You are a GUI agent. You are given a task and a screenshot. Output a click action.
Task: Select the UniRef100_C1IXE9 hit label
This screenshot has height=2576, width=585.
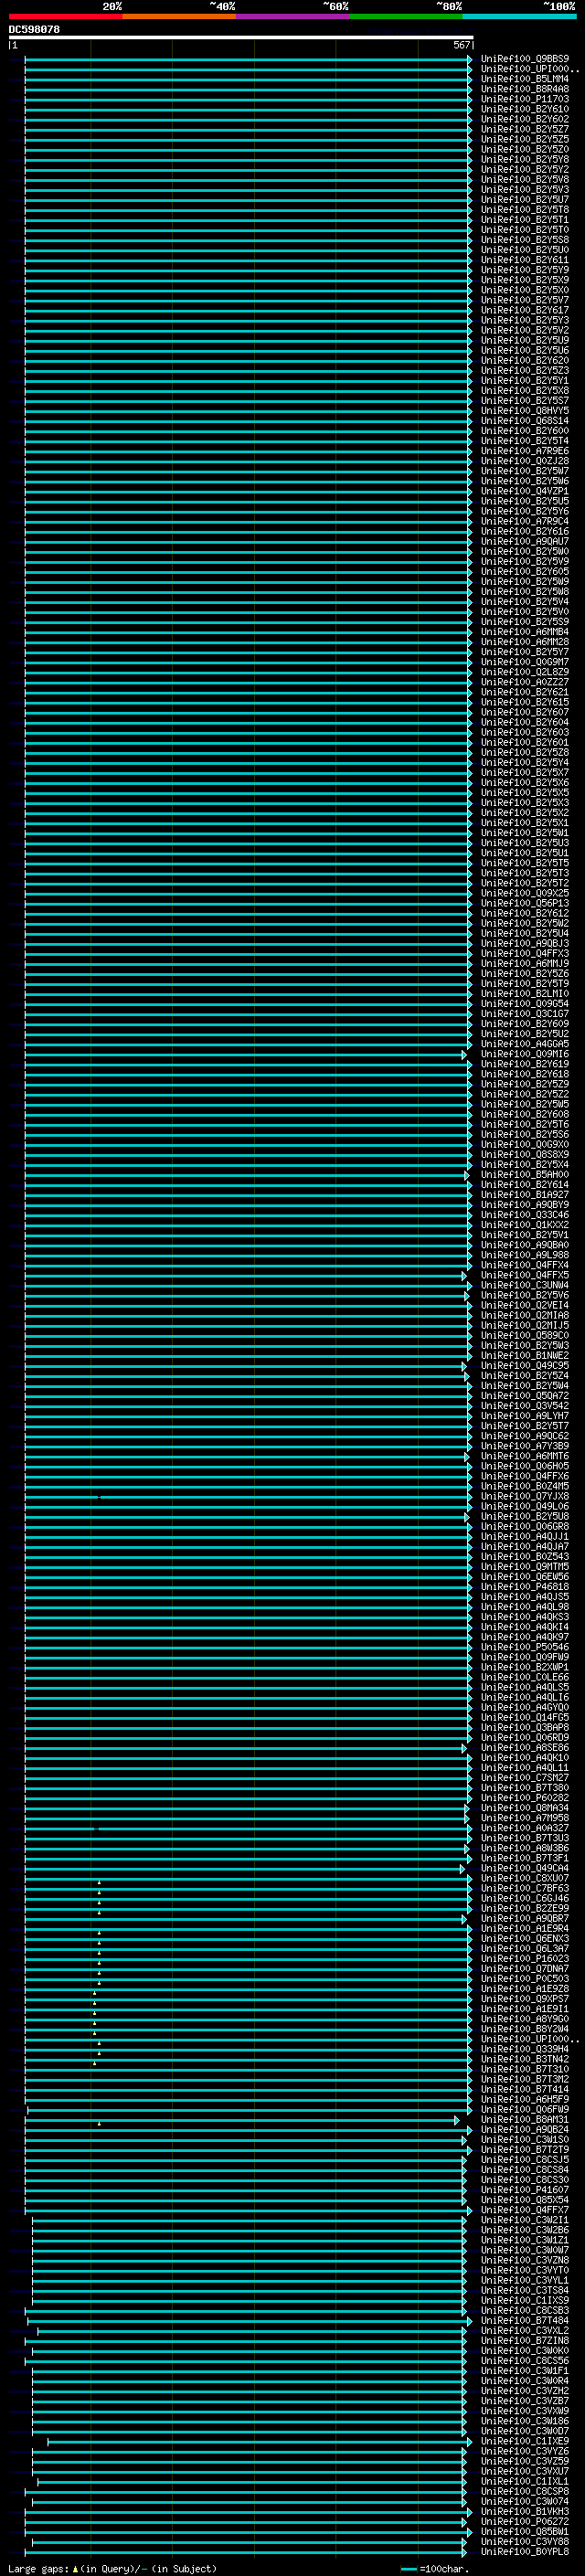click(x=525, y=2441)
